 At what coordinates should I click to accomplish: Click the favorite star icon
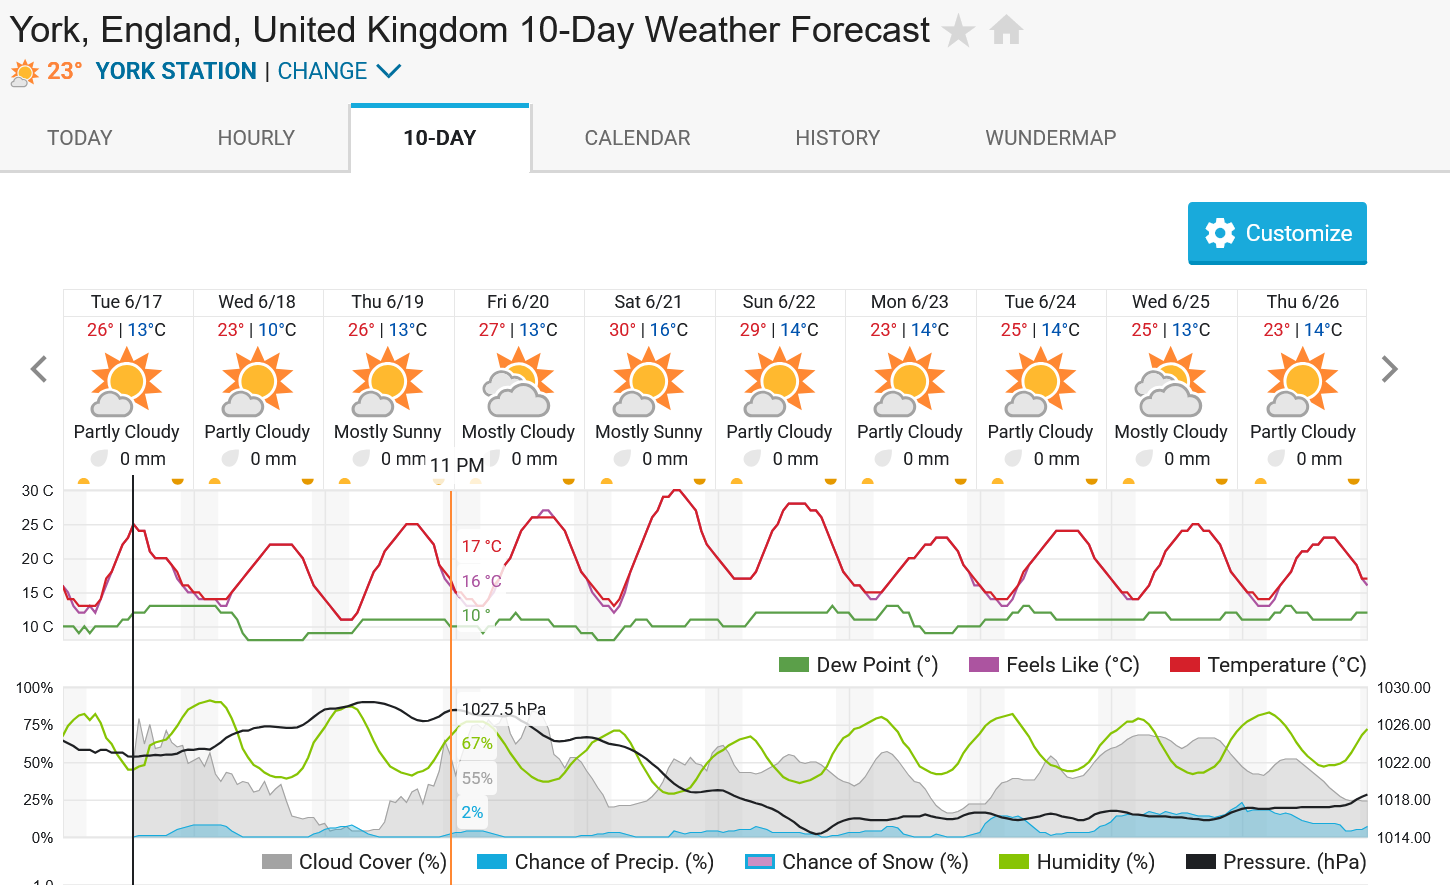[958, 31]
